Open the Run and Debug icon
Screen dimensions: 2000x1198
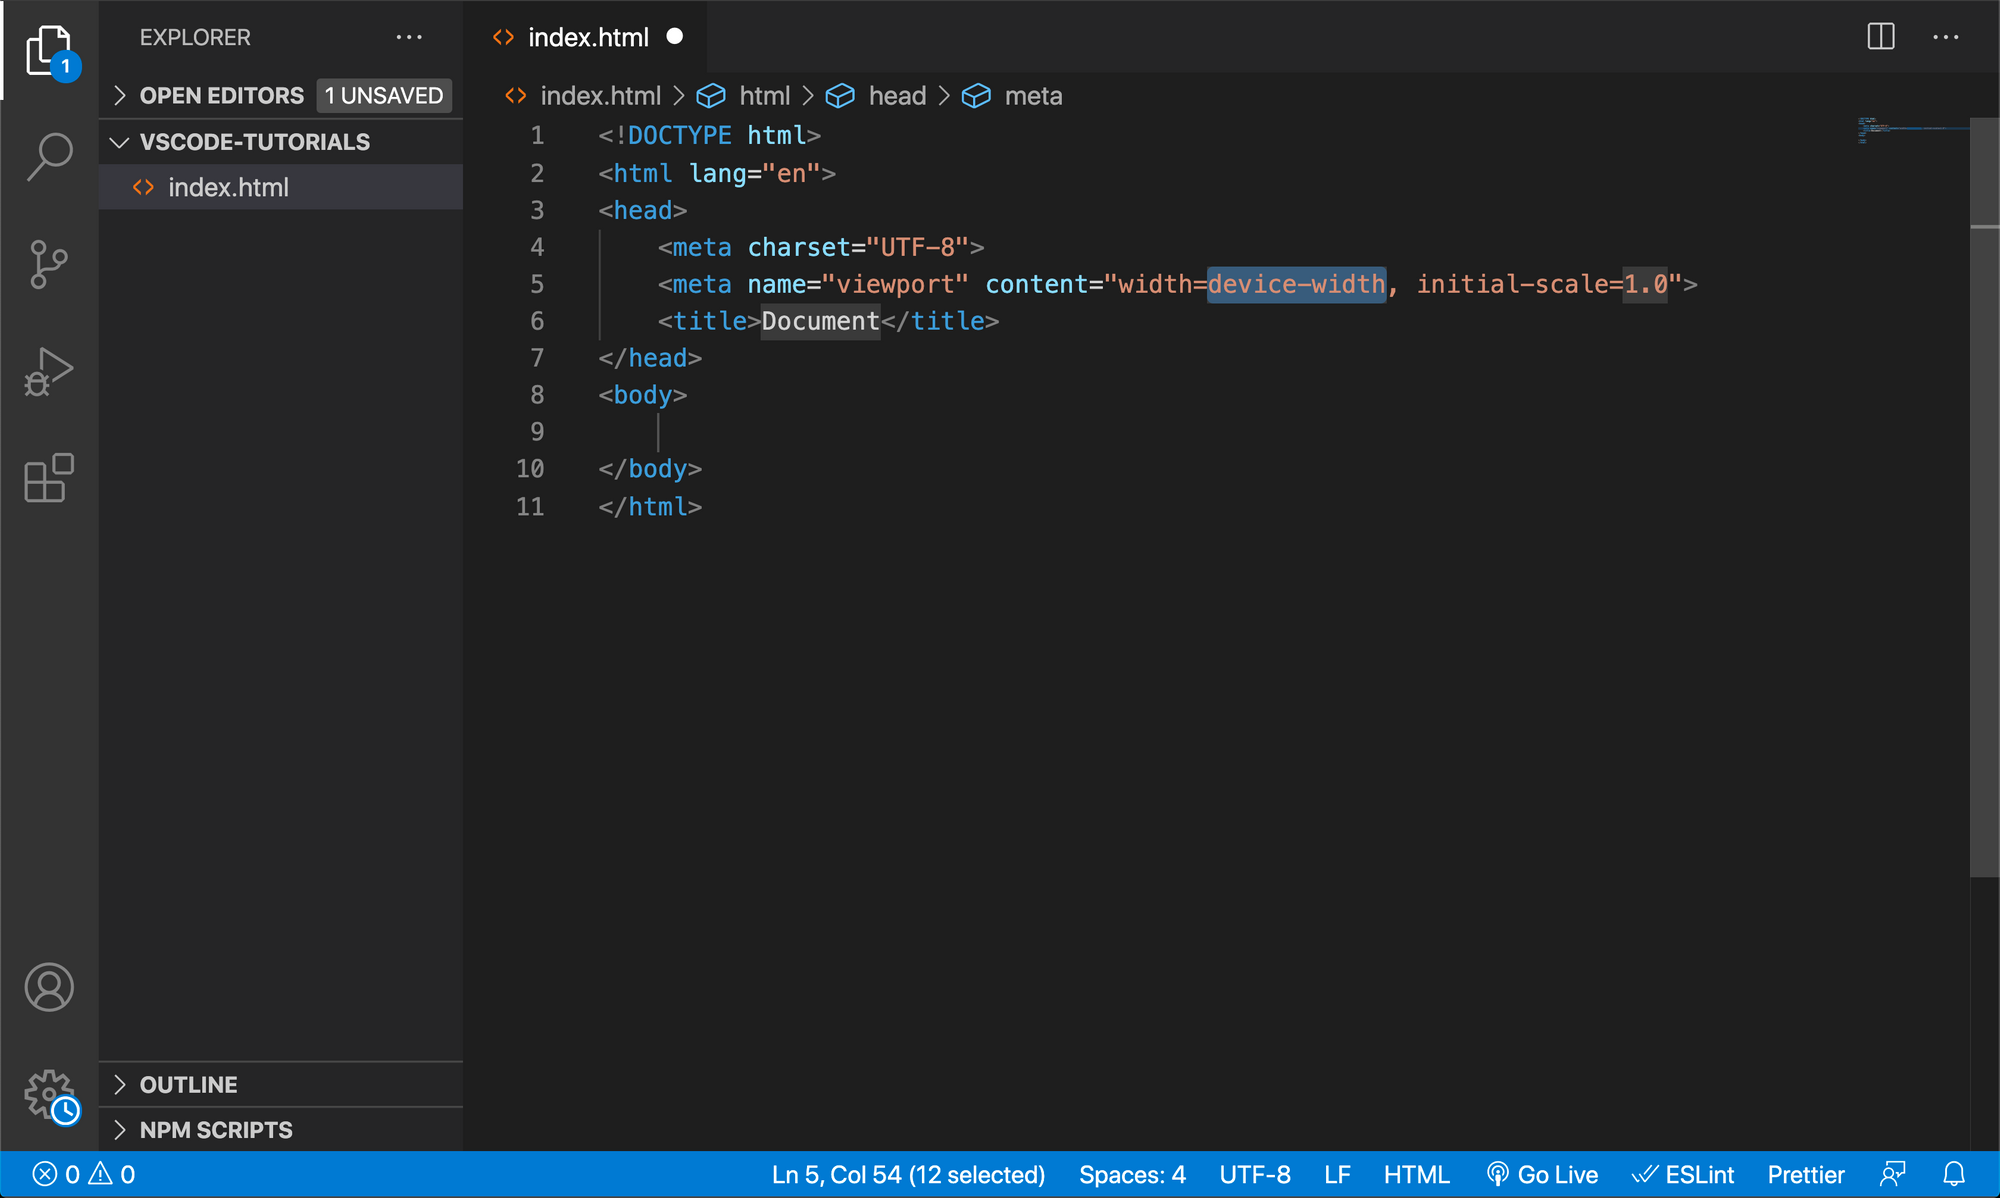click(48, 370)
